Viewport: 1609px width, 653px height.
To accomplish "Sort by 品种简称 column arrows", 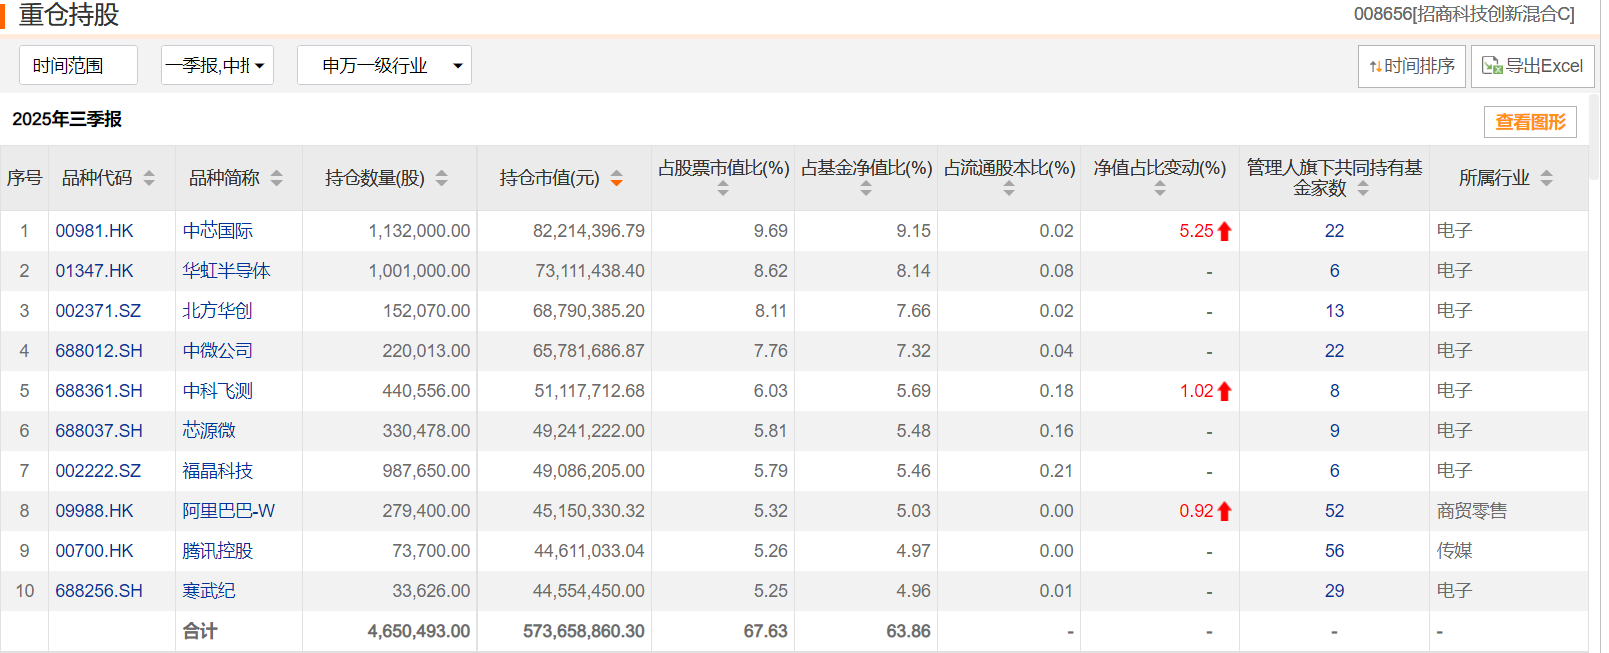I will coord(277,178).
